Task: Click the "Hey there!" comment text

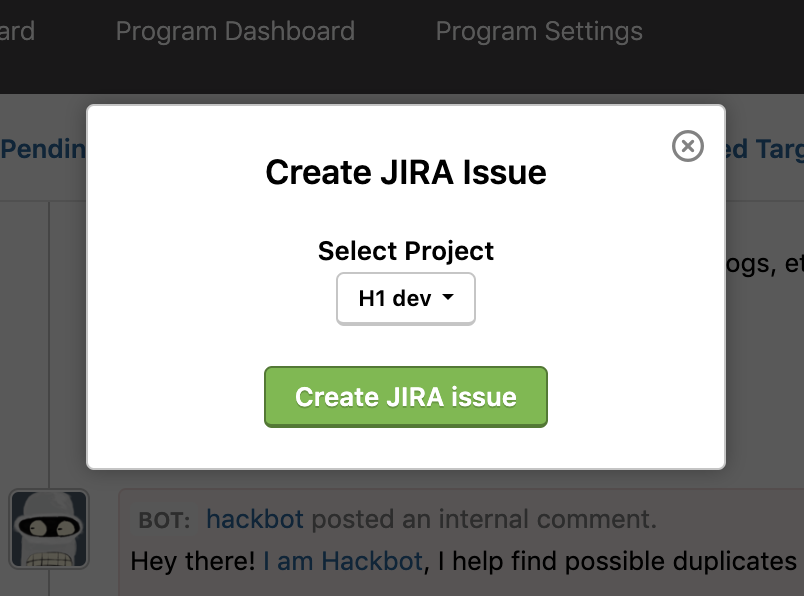Action: tap(192, 561)
